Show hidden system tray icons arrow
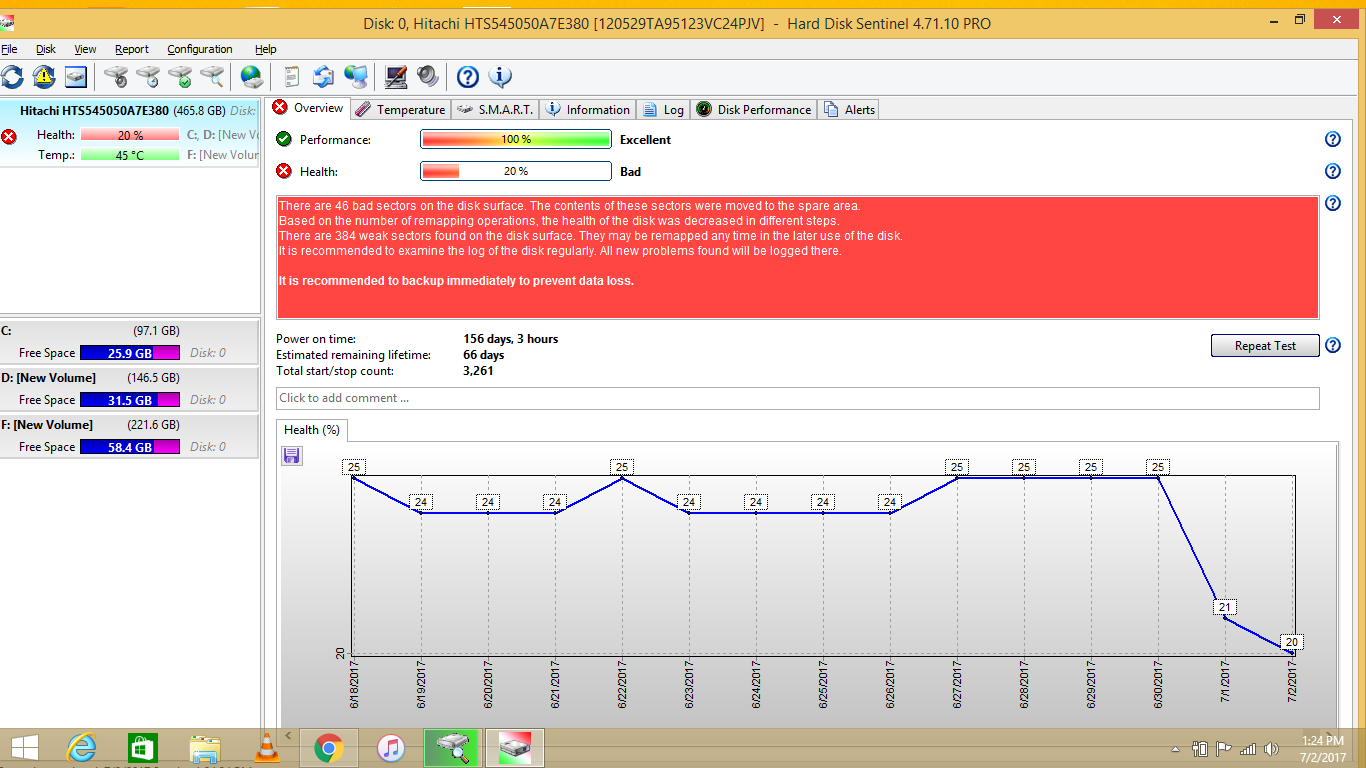Screen dimensions: 1366x768 point(1176,749)
